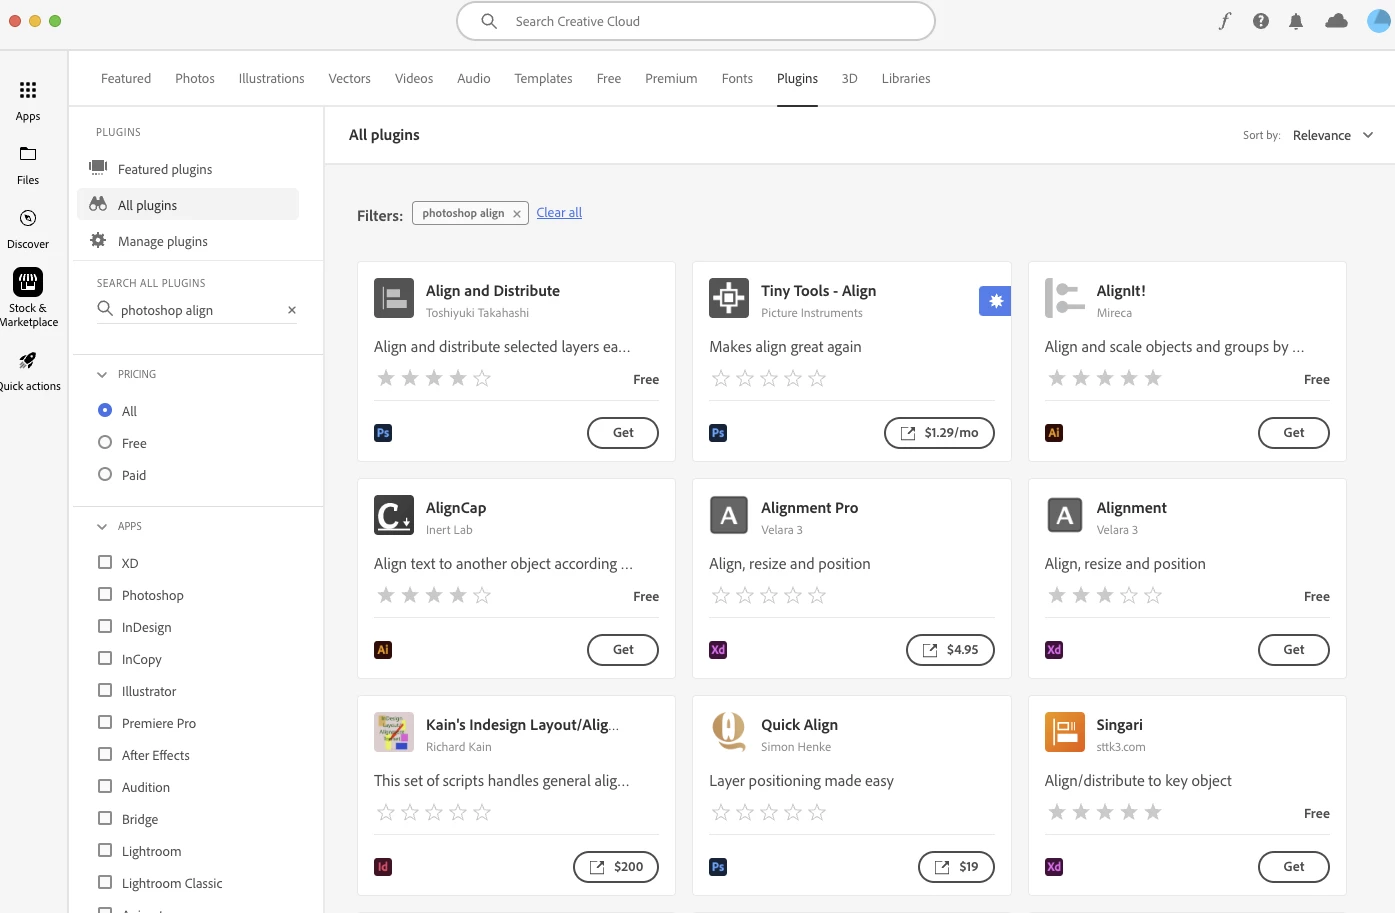
Task: Click the Tiny Tools - Align plugin icon
Action: 729,298
